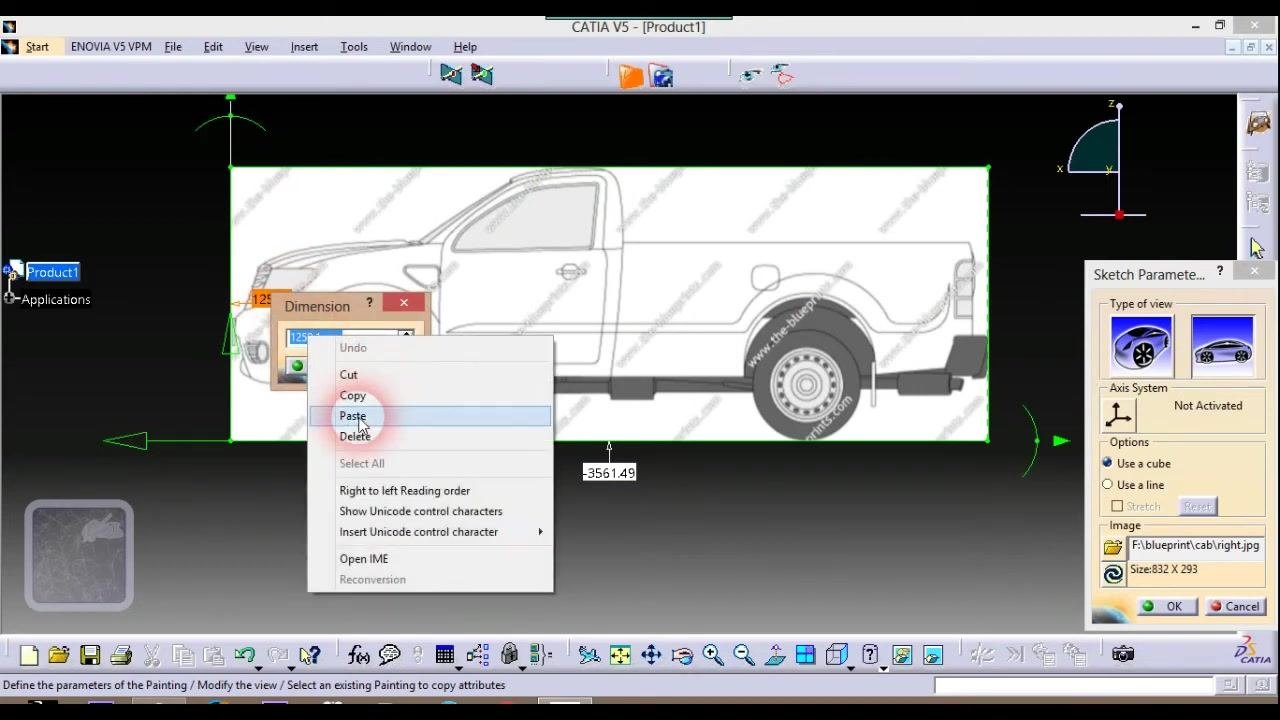
Task: Select the 'Use a line' radio option
Action: click(x=1107, y=484)
